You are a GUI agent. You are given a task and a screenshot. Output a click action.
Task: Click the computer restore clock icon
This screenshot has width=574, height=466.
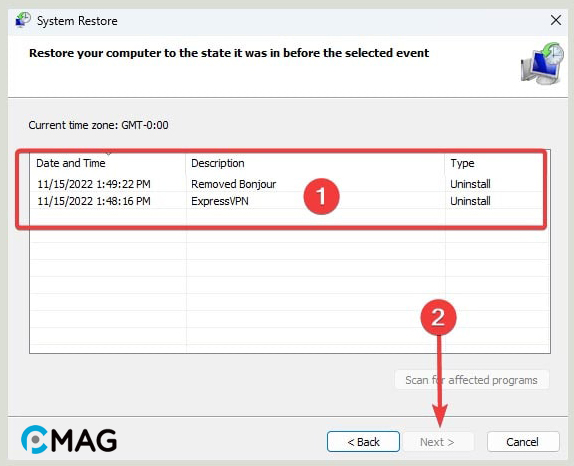pyautogui.click(x=542, y=63)
